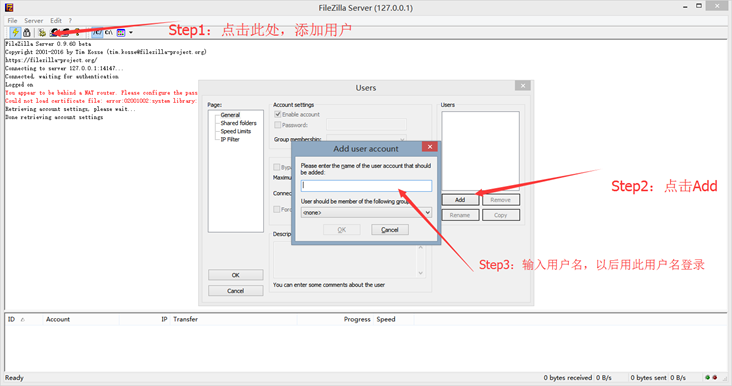
Task: Toggle the lightning bolt server active icon
Action: pos(15,32)
